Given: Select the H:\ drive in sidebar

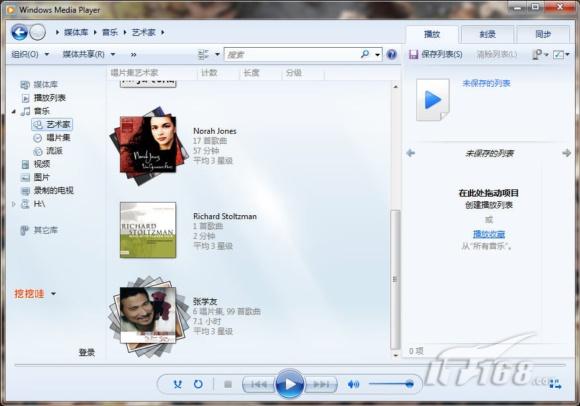Looking at the screenshot, I should 39,204.
